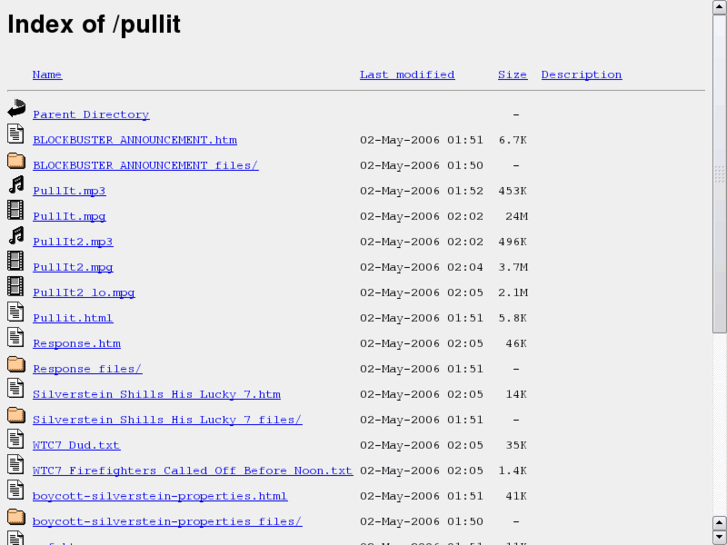Click the 1.4K size value
Image resolution: width=727 pixels, height=545 pixels.
(x=512, y=471)
